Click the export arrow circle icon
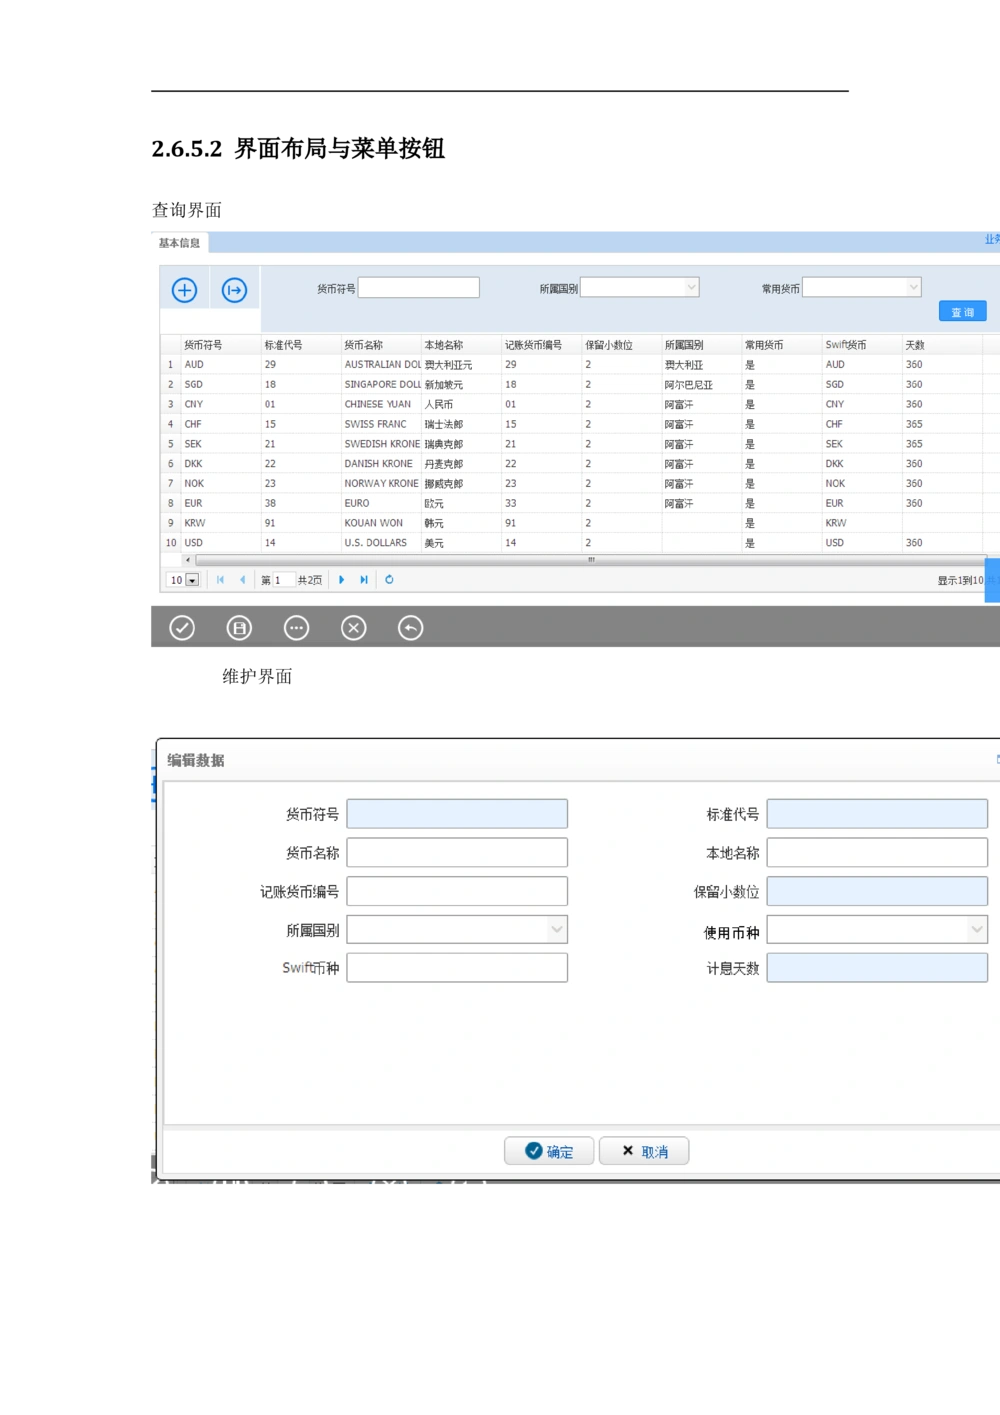This screenshot has width=1000, height=1415. point(234,290)
